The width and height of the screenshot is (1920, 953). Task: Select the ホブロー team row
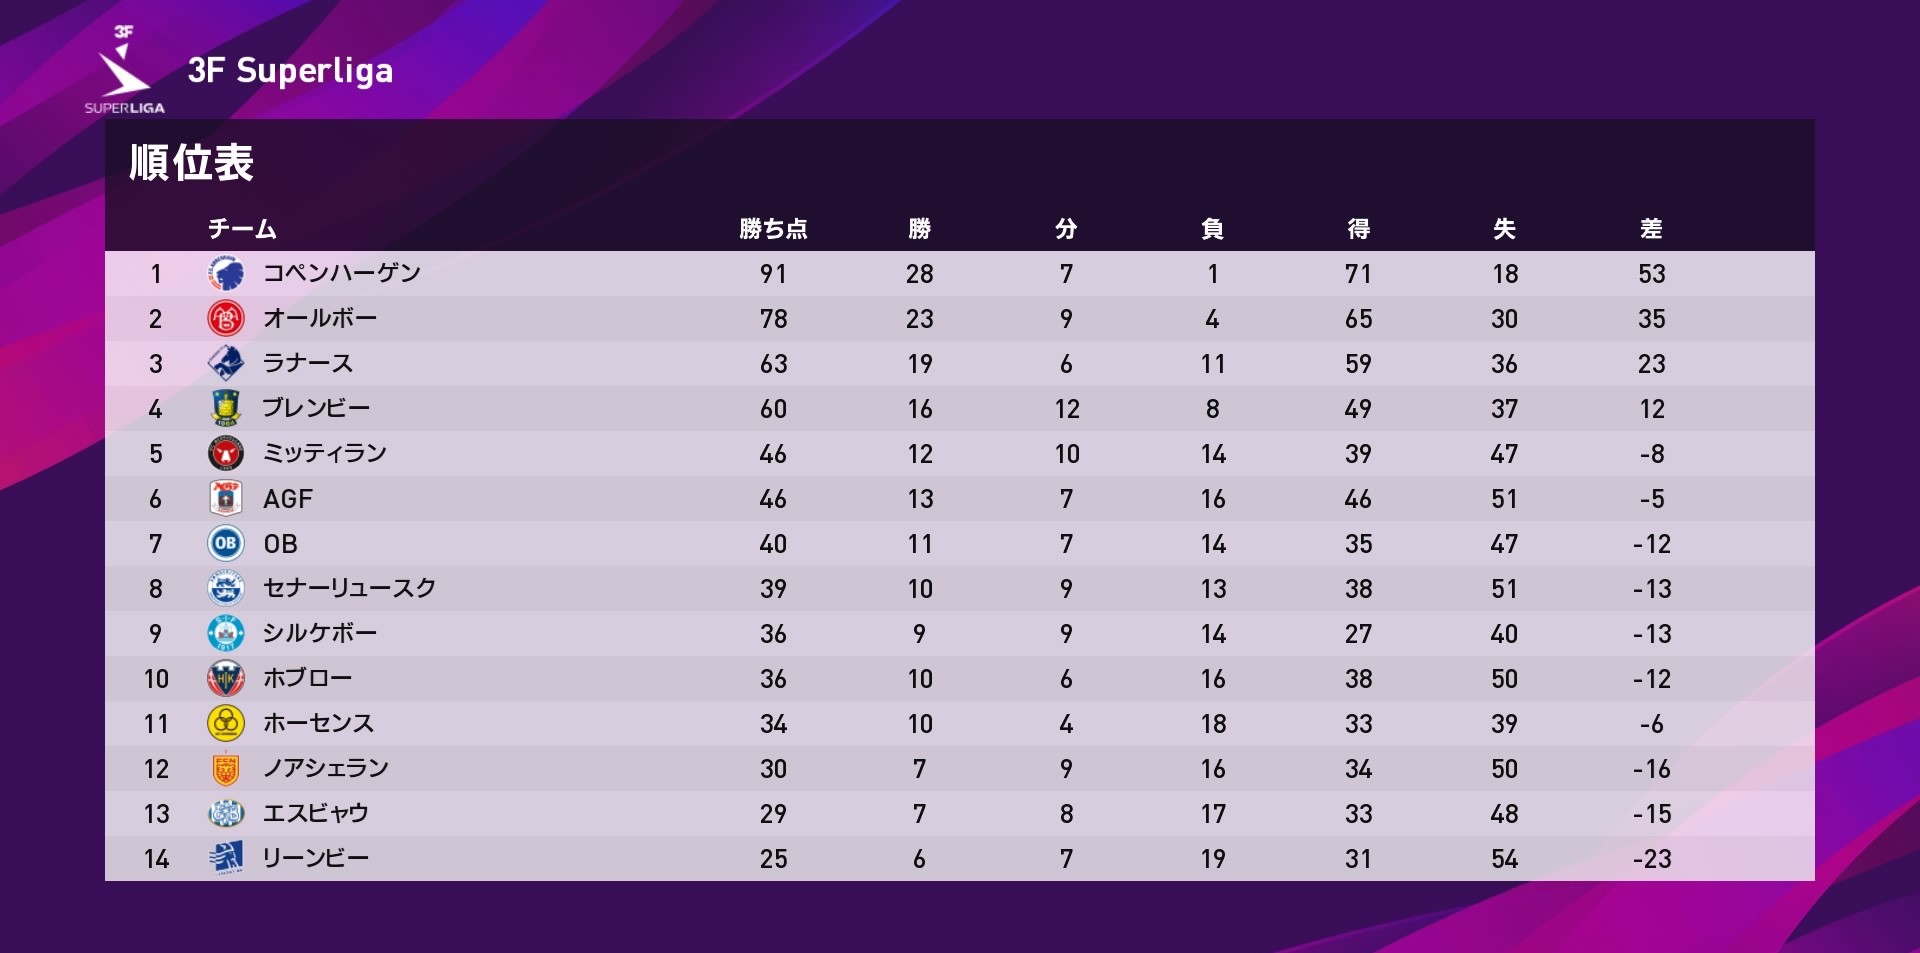960,678
